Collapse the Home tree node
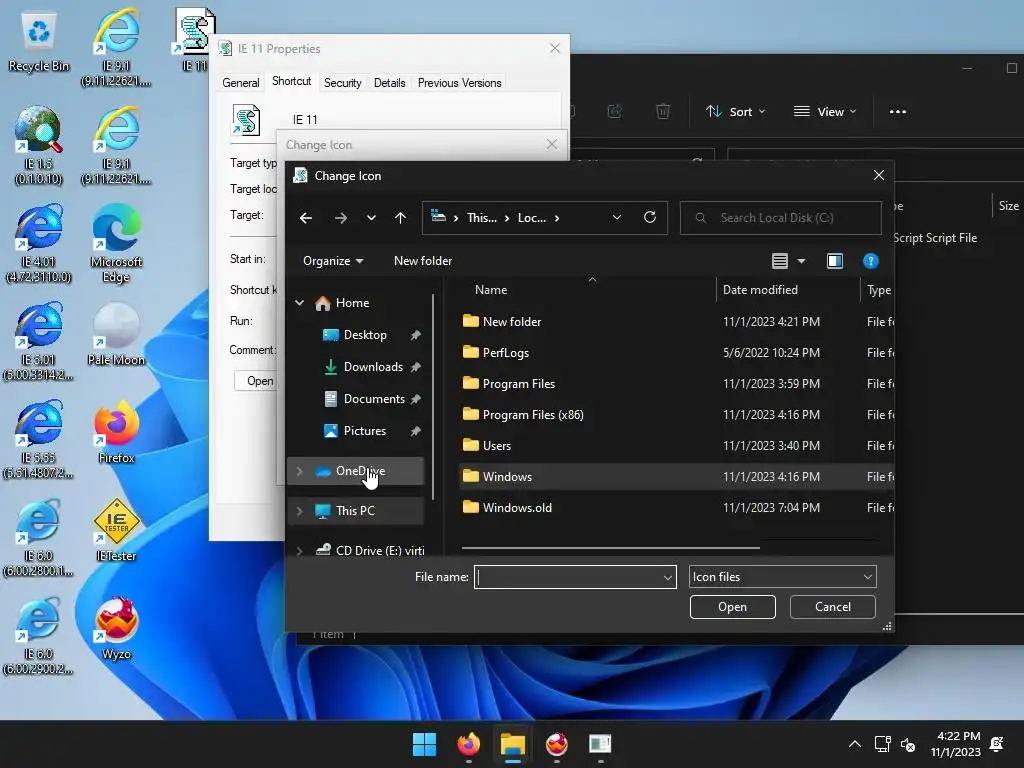 coord(300,302)
